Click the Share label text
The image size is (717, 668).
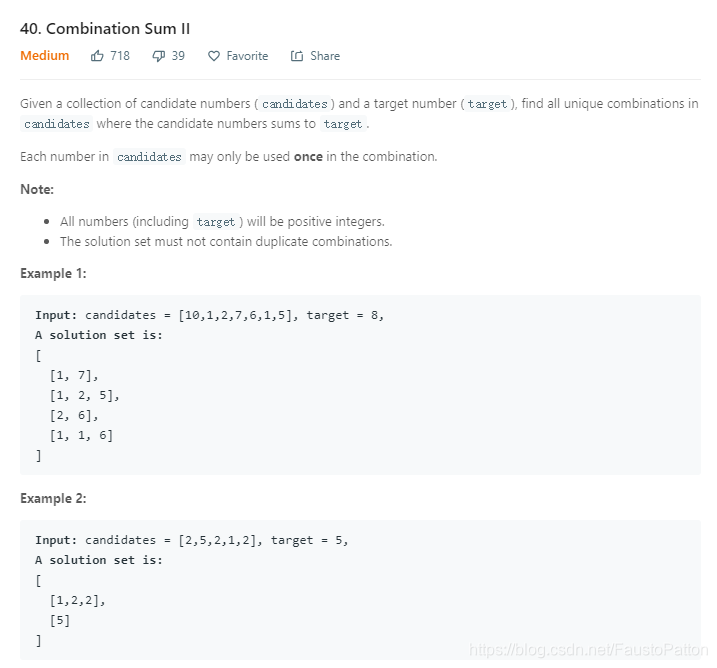325,56
